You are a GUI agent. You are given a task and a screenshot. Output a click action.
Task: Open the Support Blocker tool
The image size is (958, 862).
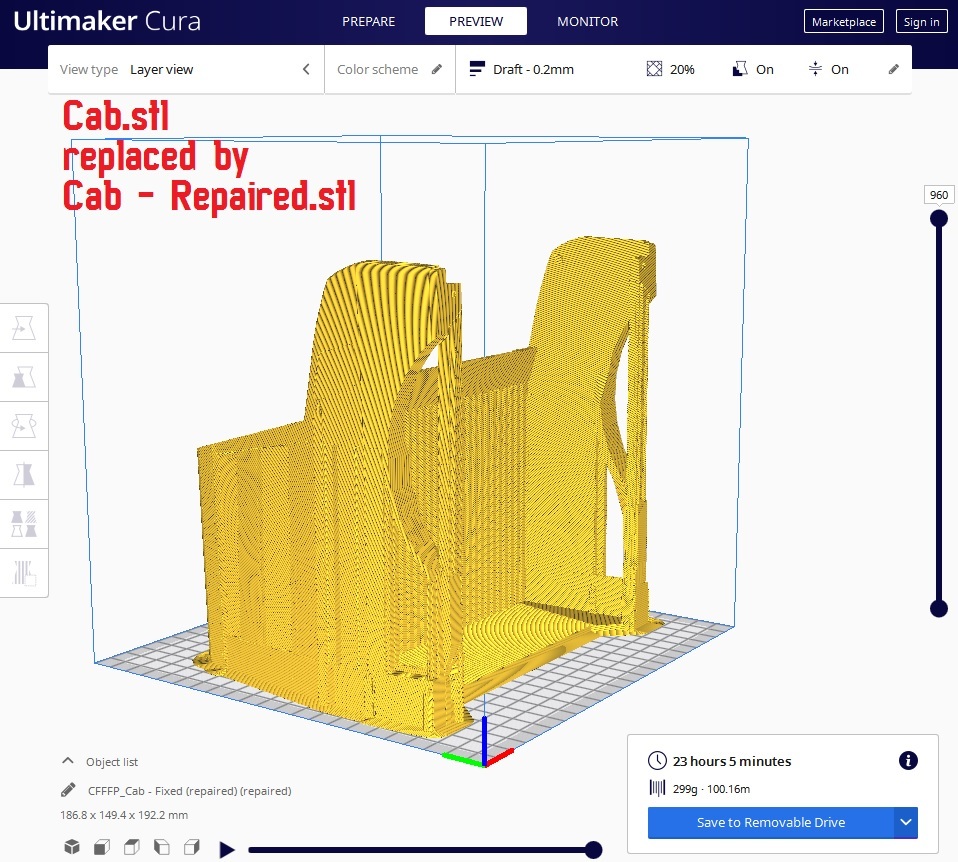click(x=23, y=572)
